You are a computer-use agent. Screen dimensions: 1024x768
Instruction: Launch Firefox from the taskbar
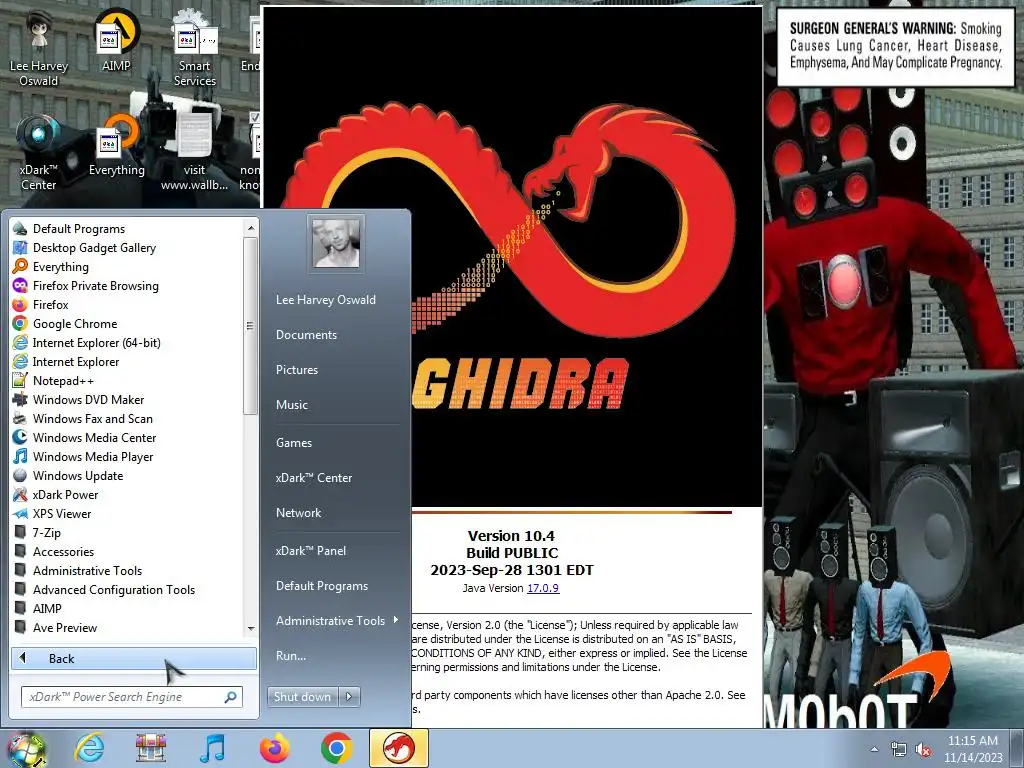tap(274, 748)
